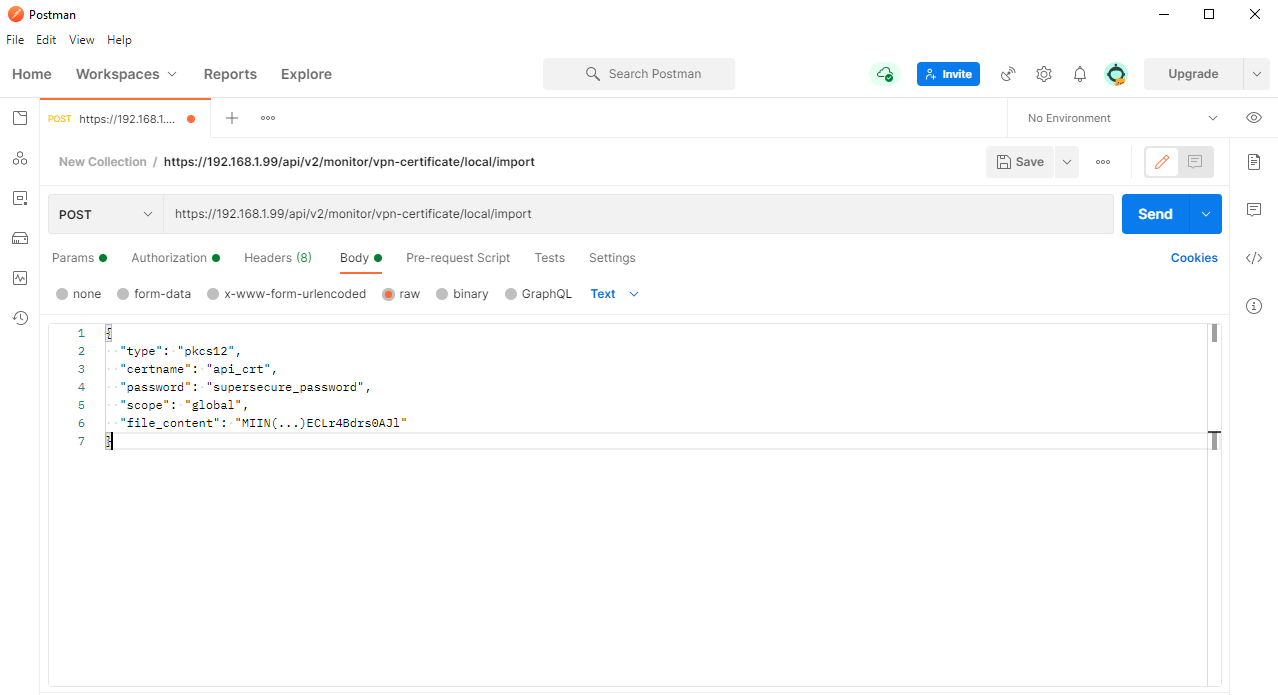The width and height of the screenshot is (1278, 695).
Task: Open the Collections sidebar panel
Action: pos(19,118)
